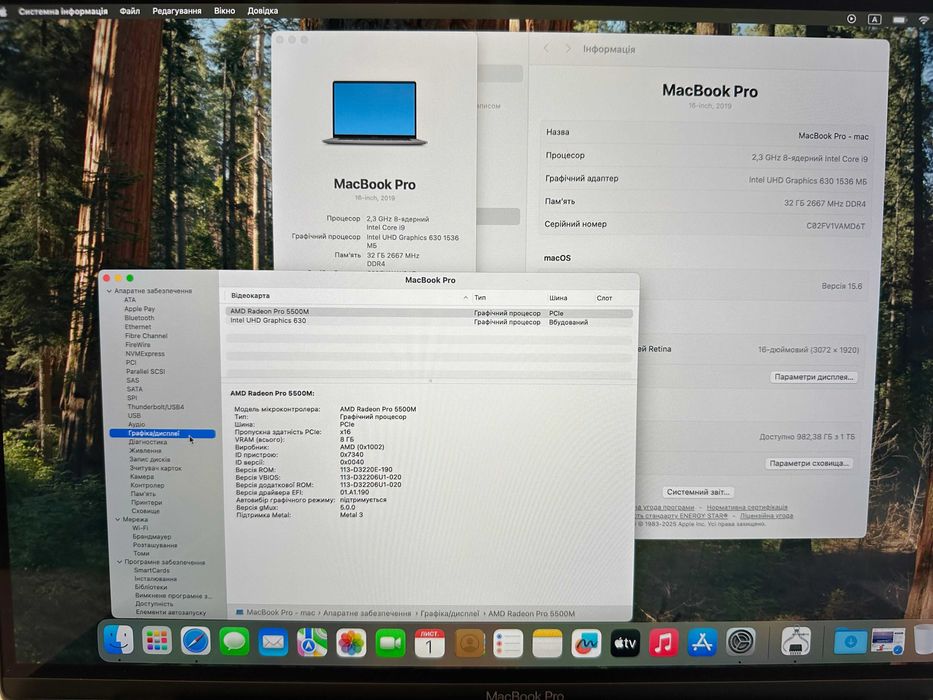Select Apple Pay in the sidebar
Viewport: 933px width, 700px height.
click(139, 309)
